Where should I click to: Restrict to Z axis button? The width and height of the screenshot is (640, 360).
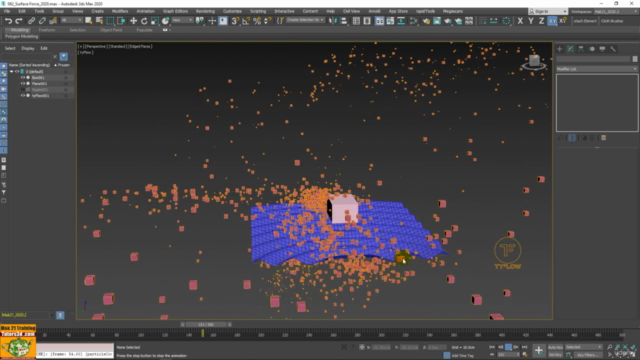point(541,21)
